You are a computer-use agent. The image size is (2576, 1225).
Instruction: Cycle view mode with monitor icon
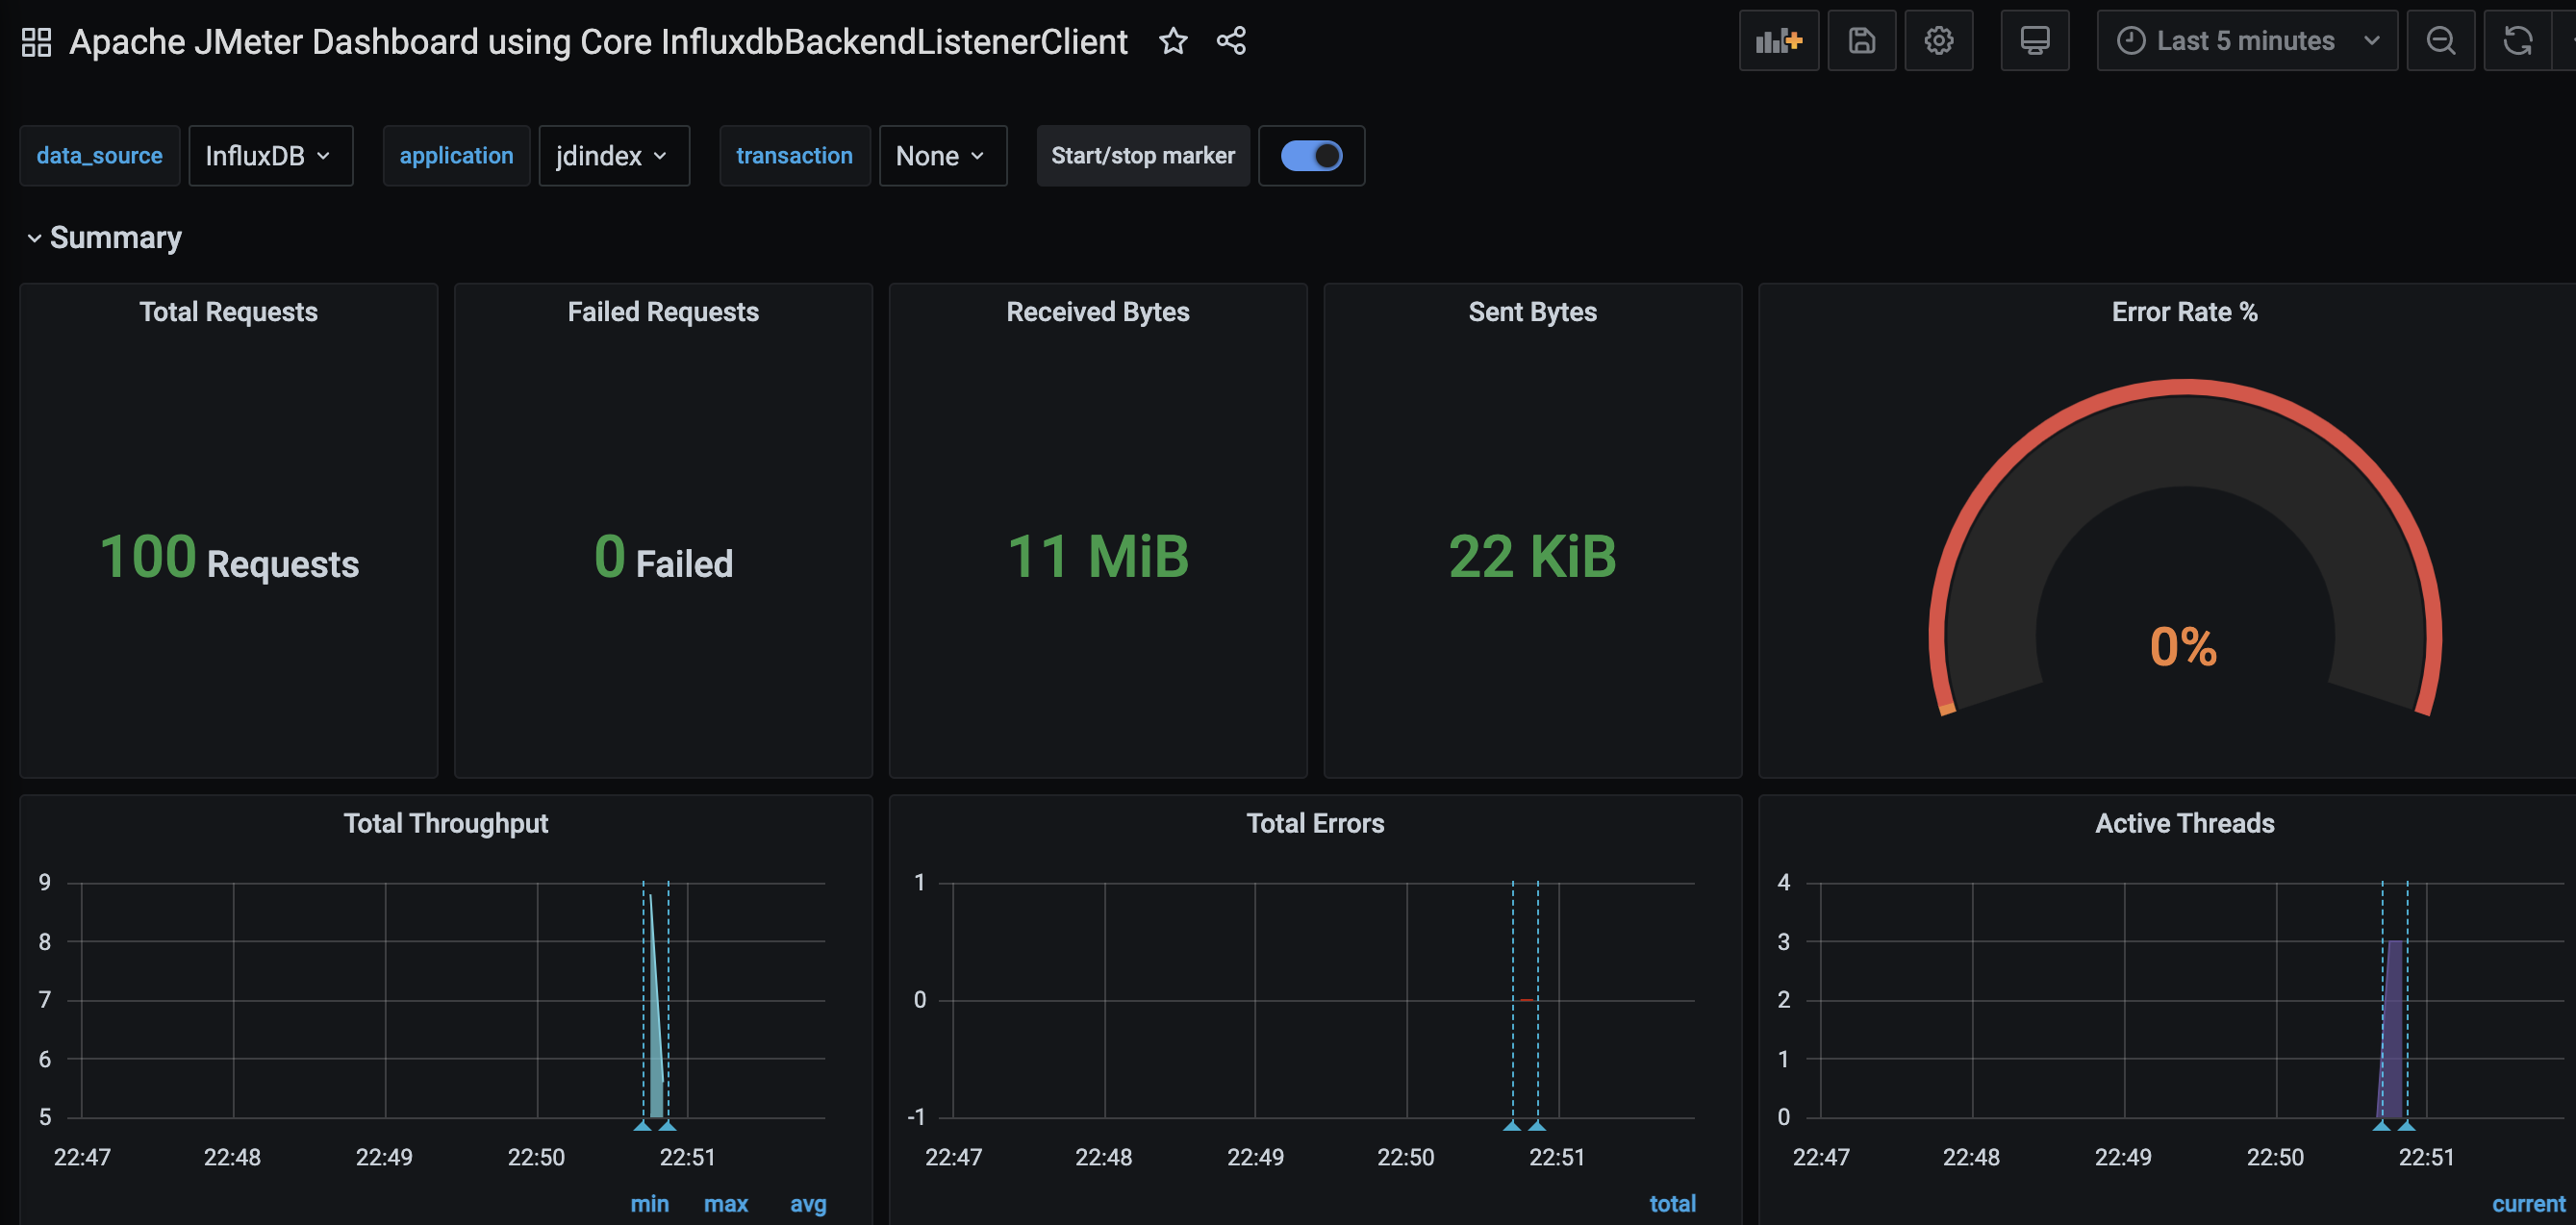pyautogui.click(x=2034, y=41)
